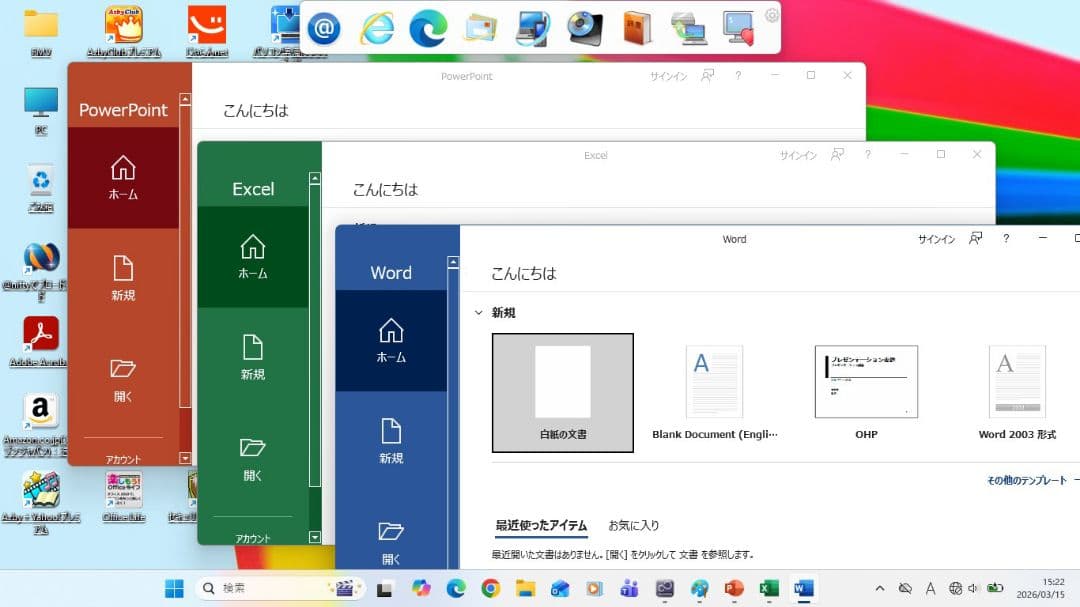Click the gear icon on the launcher toolbar

click(x=770, y=15)
